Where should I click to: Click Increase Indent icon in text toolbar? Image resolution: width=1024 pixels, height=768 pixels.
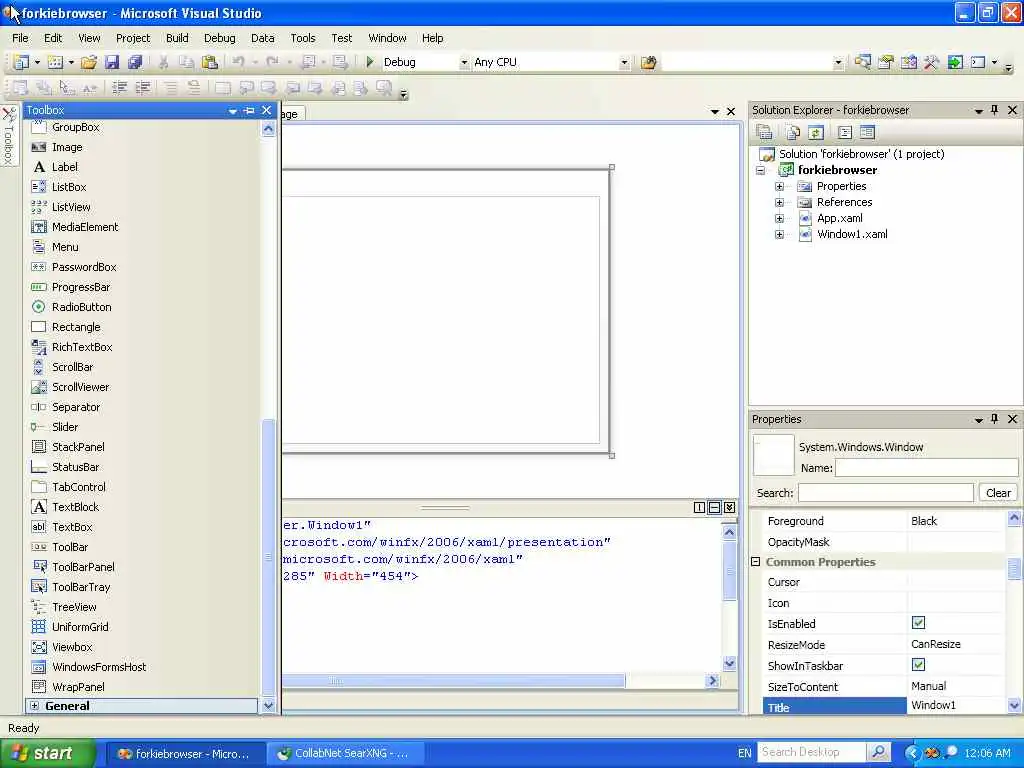point(142,88)
